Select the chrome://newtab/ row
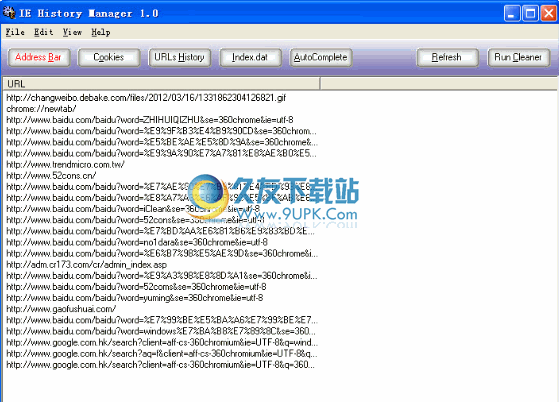 pos(41,109)
